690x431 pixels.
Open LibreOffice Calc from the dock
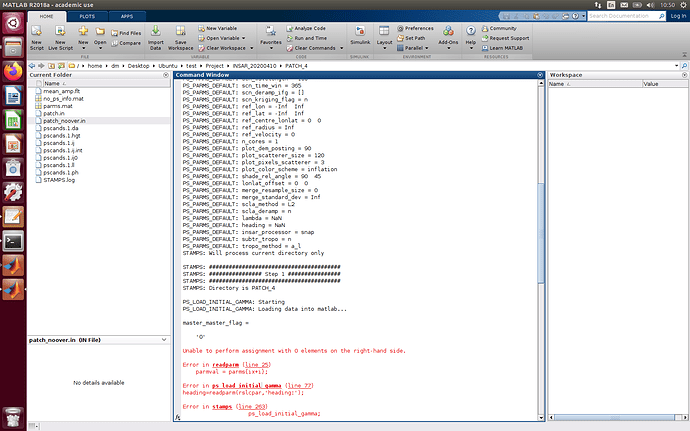pos(13,120)
